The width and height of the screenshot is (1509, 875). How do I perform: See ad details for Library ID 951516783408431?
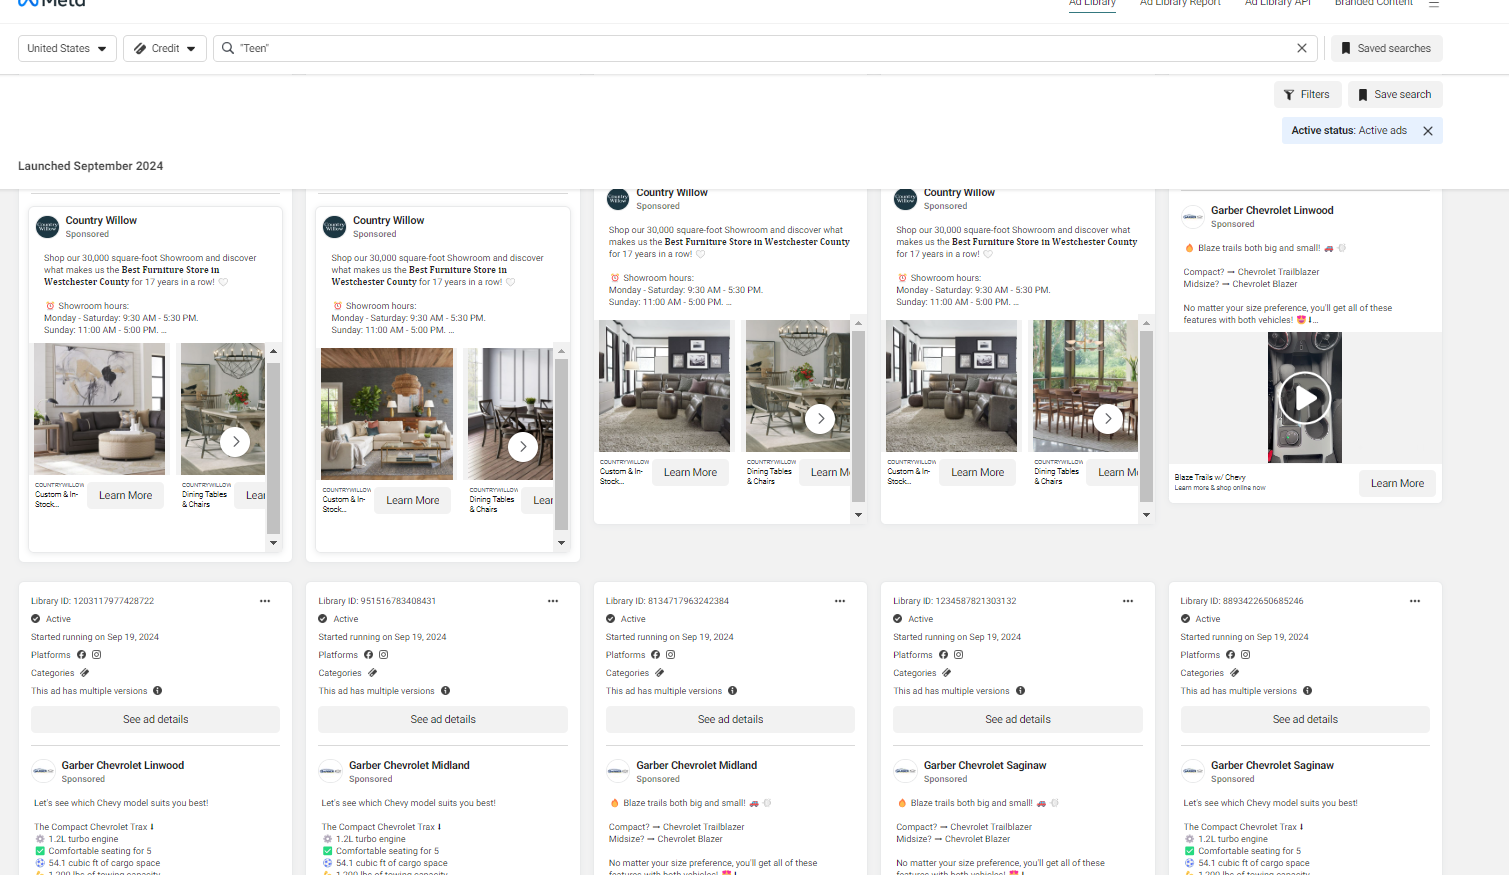pyautogui.click(x=443, y=719)
